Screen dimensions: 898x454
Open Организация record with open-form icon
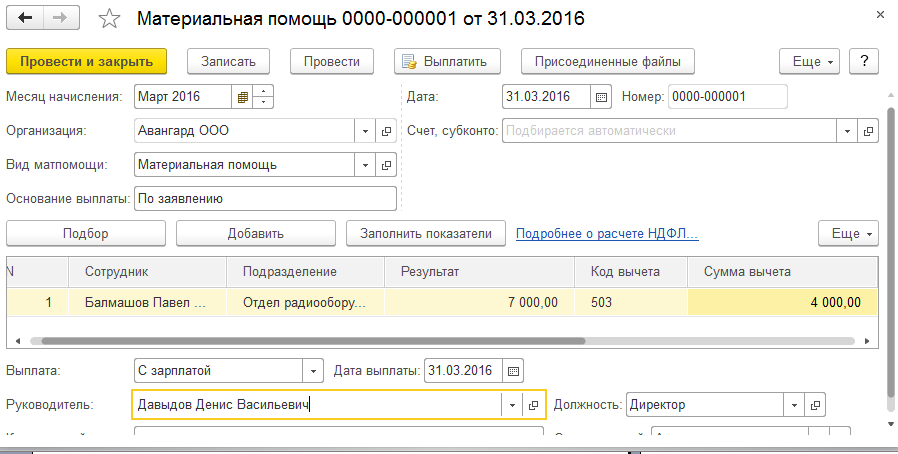(x=387, y=131)
